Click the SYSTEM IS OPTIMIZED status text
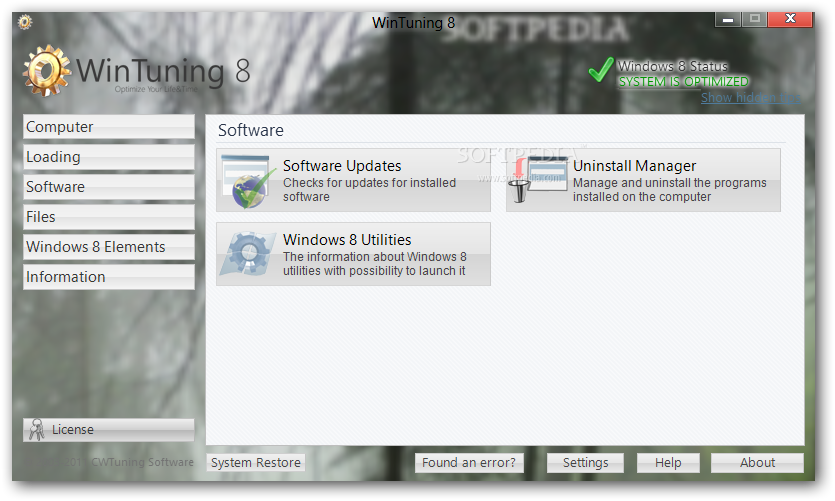The width and height of the screenshot is (835, 501). point(683,81)
